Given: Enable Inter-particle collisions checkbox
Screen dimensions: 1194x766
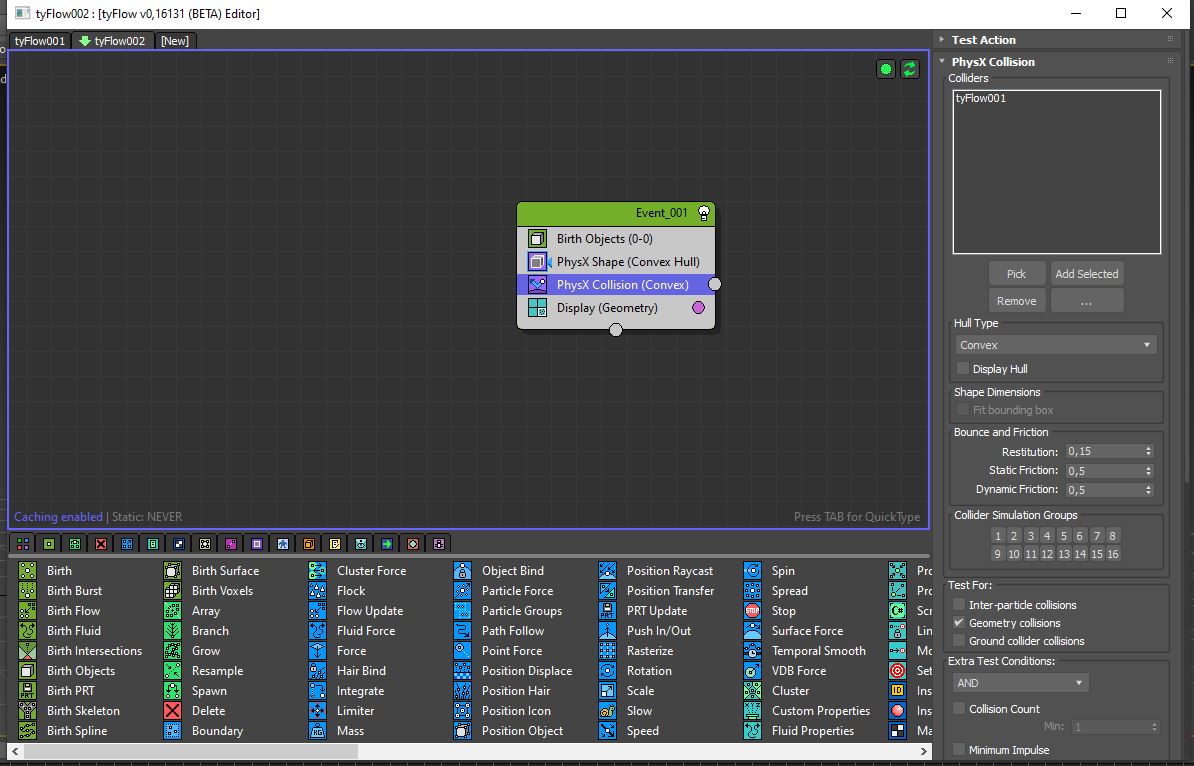Looking at the screenshot, I should (x=959, y=605).
